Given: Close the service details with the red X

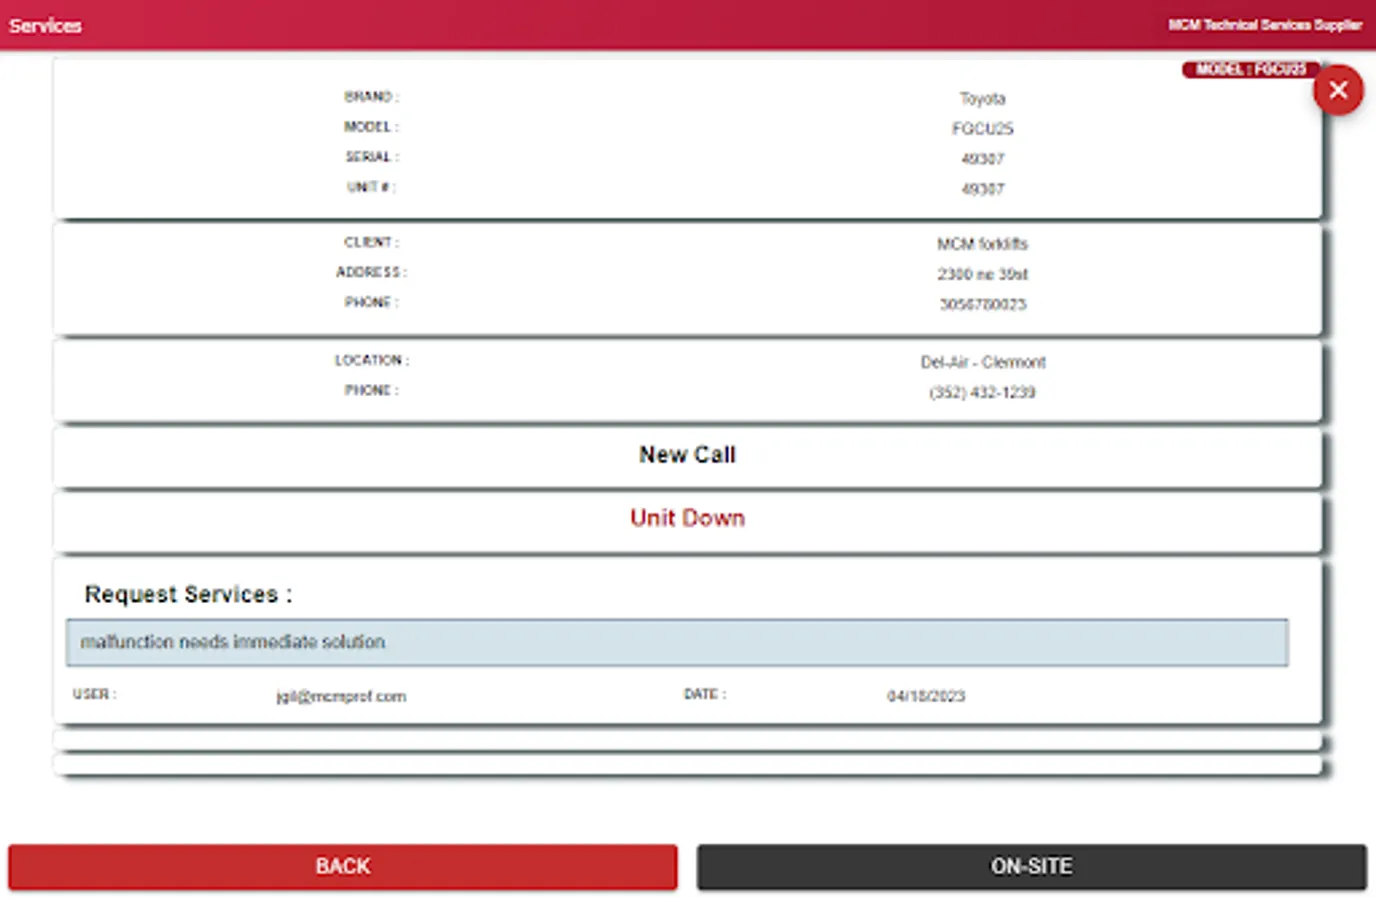Looking at the screenshot, I should tap(1338, 91).
